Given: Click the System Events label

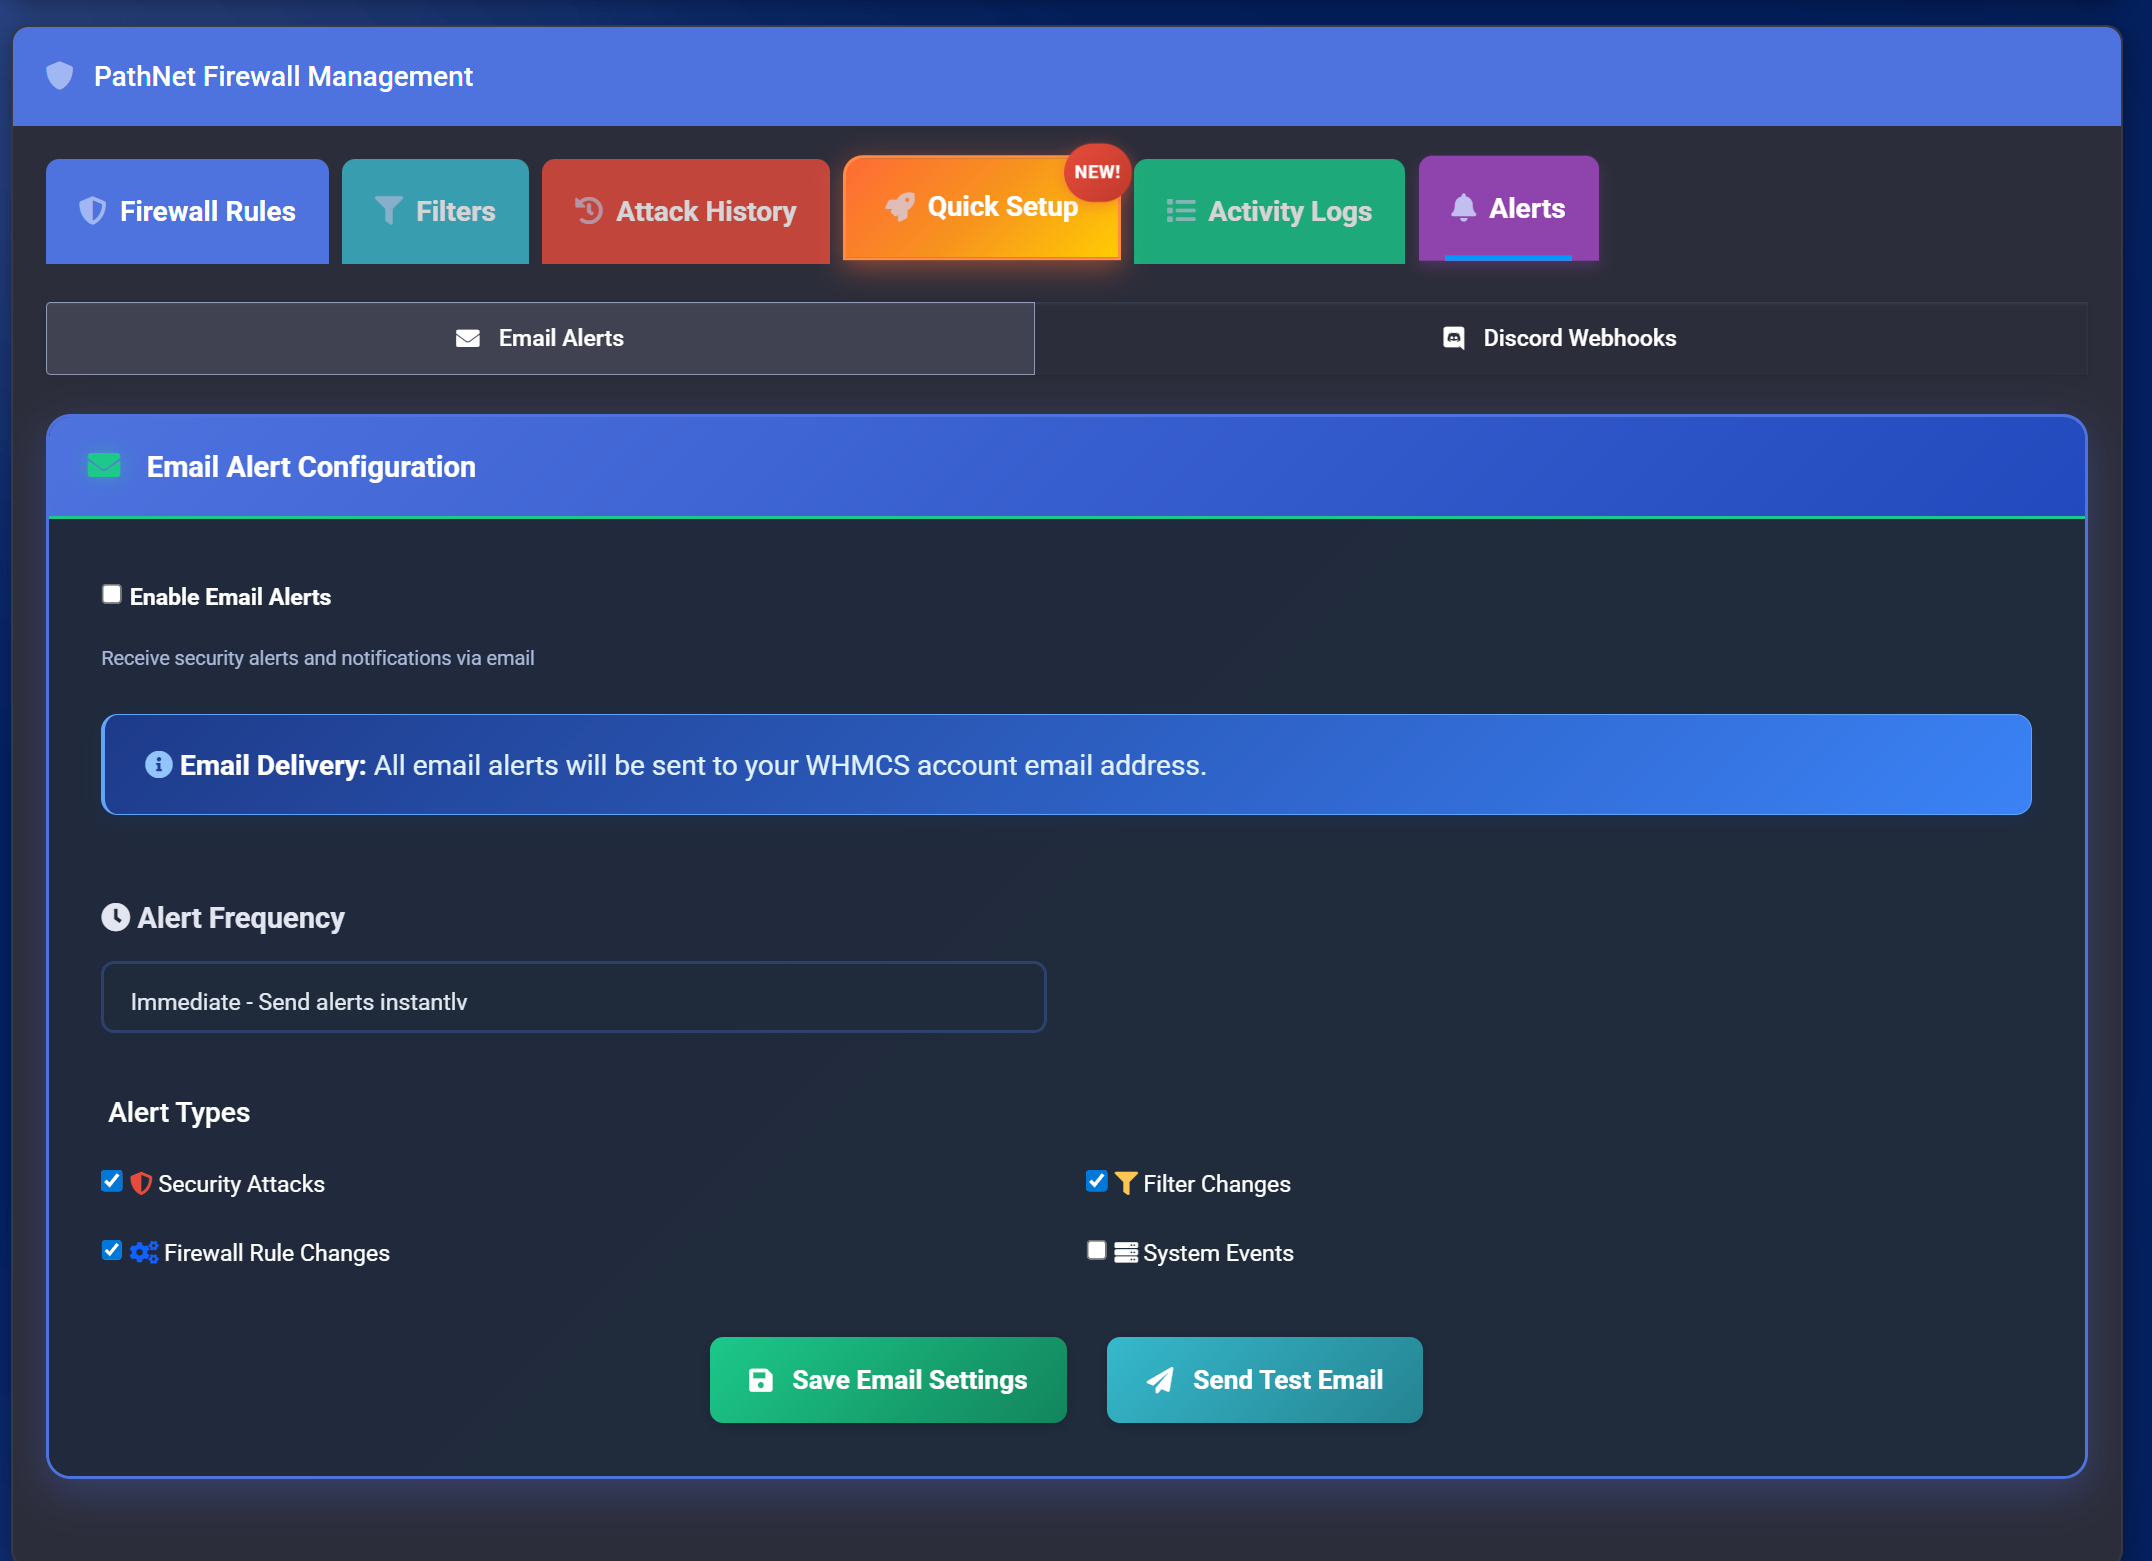Looking at the screenshot, I should pyautogui.click(x=1218, y=1253).
